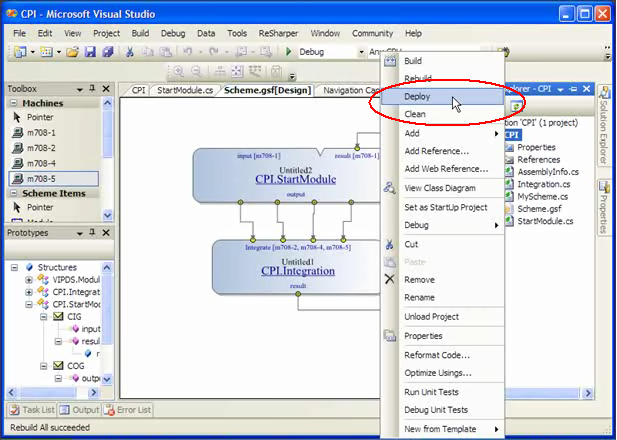Collapse the Machines toolbox section
617x440 pixels.
[x=14, y=103]
